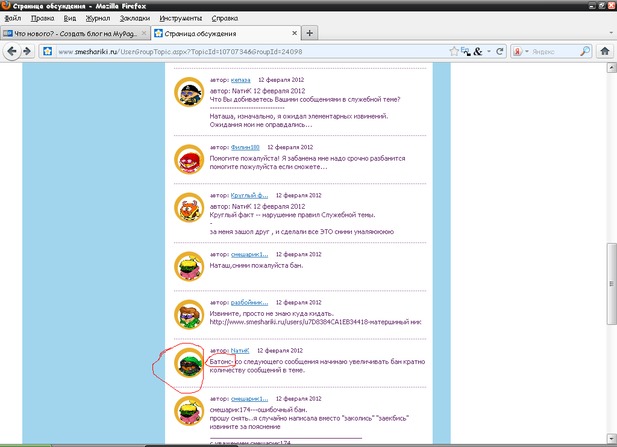617x447 pixels.
Task: Click the ampersand icon in address bar
Action: pos(478,51)
